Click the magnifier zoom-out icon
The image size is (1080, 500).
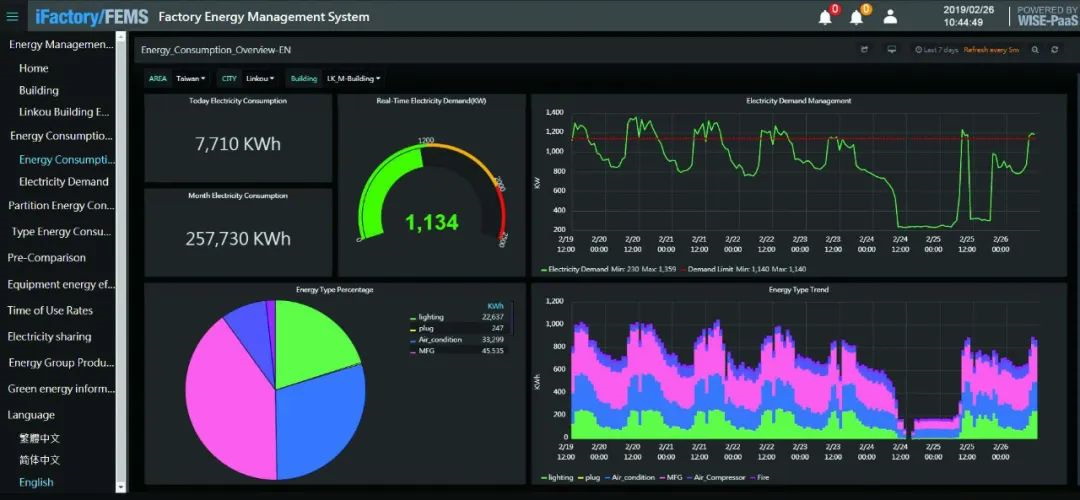[x=1035, y=49]
